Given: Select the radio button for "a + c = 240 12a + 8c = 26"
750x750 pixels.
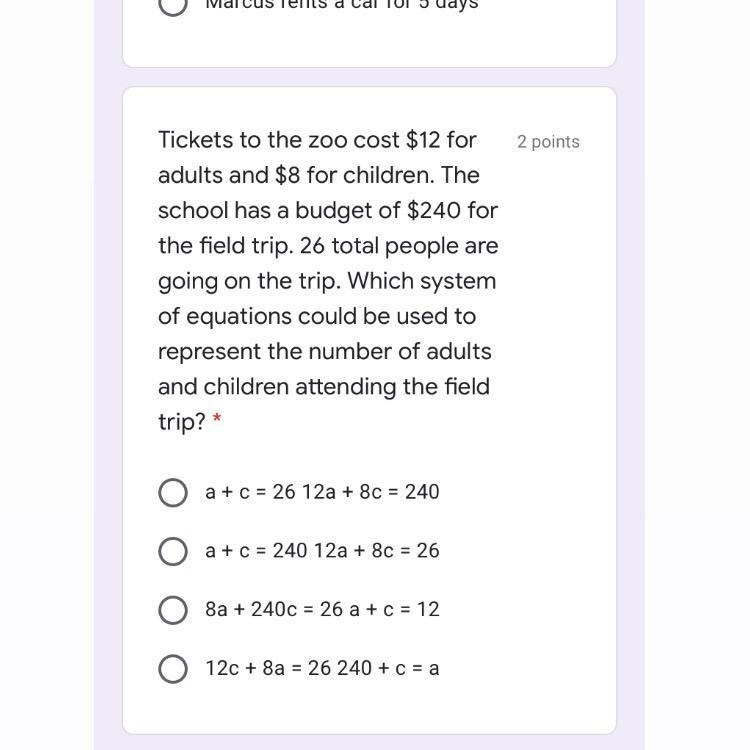Looking at the screenshot, I should click(173, 552).
